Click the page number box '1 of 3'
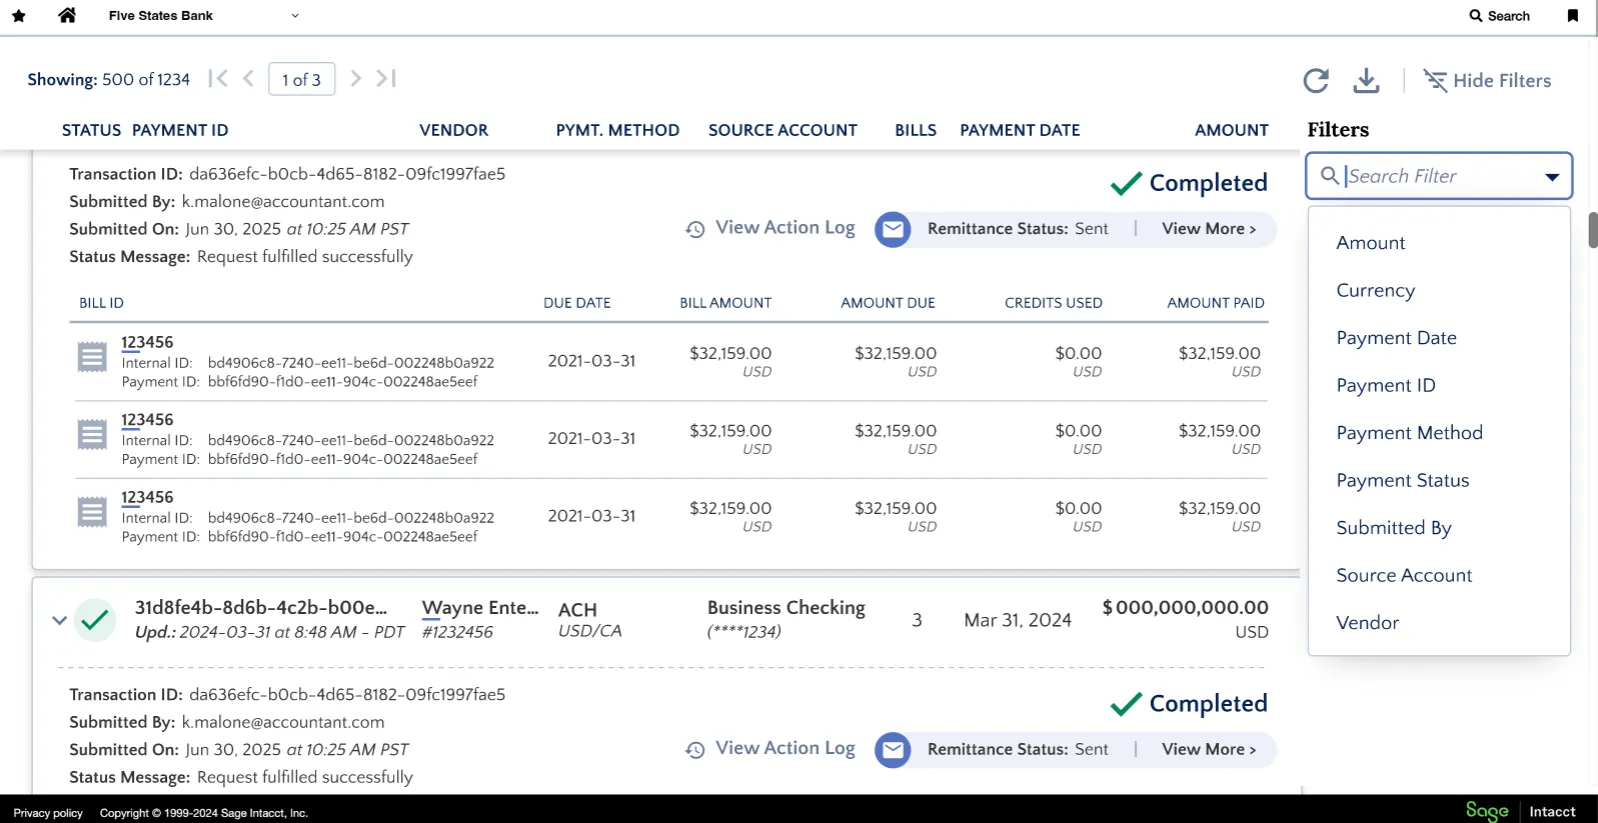The width and height of the screenshot is (1598, 823). coord(302,79)
